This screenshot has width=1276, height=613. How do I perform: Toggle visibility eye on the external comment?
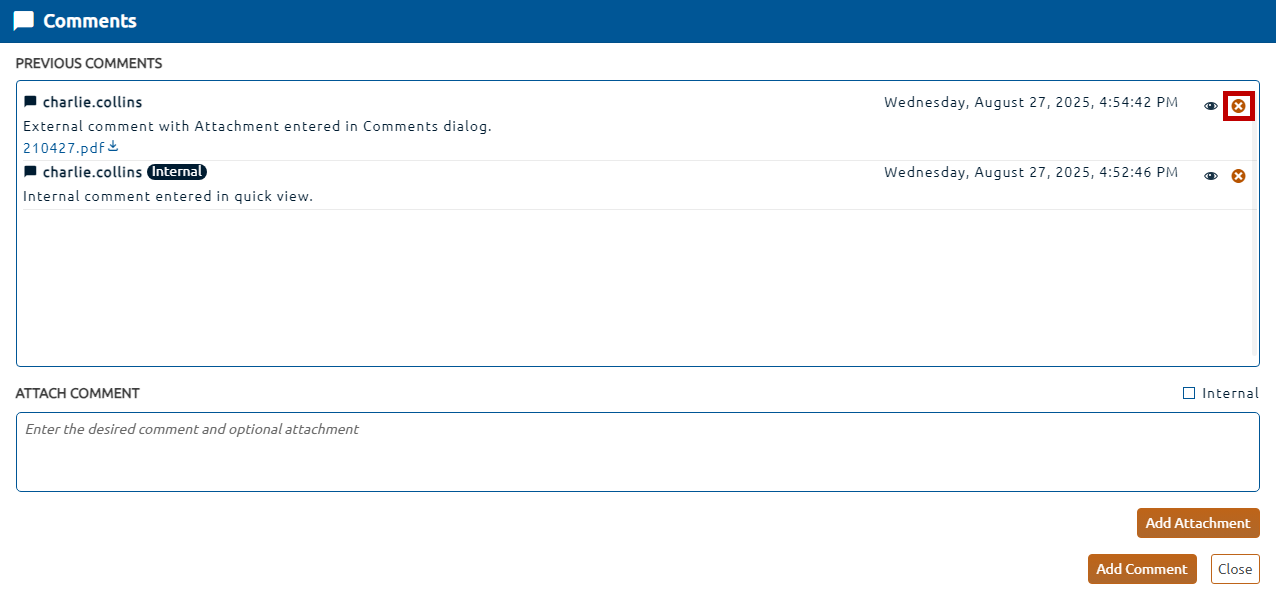tap(1210, 105)
